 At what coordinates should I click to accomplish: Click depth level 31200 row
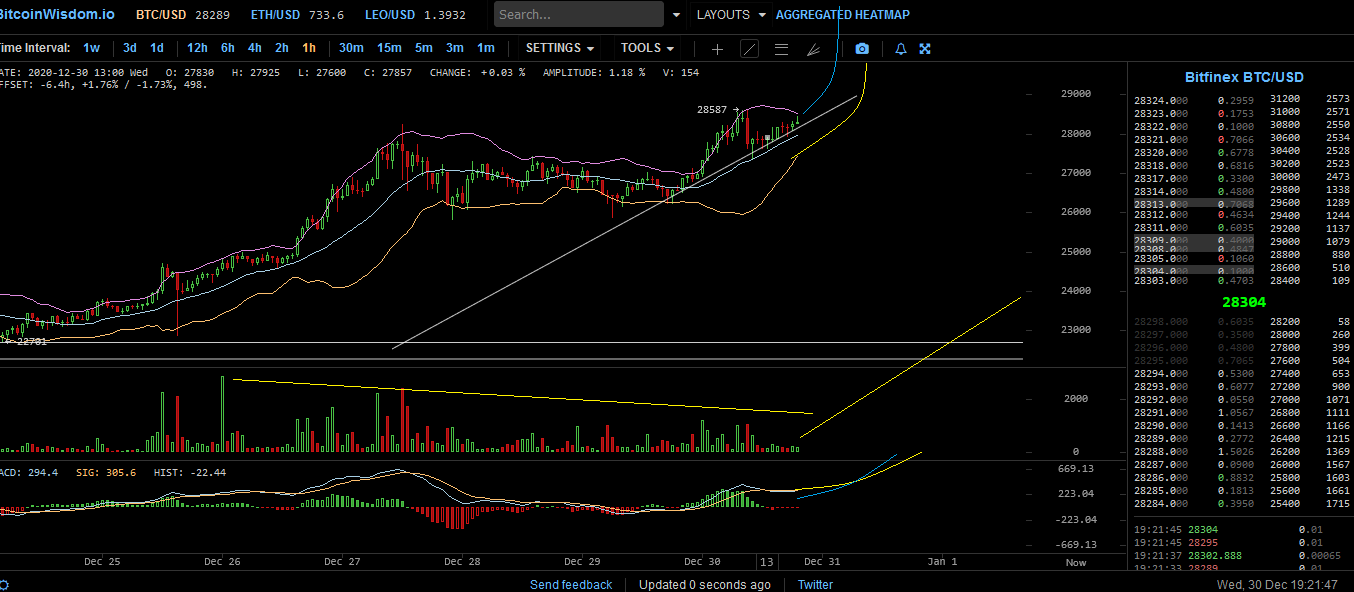click(x=1309, y=99)
